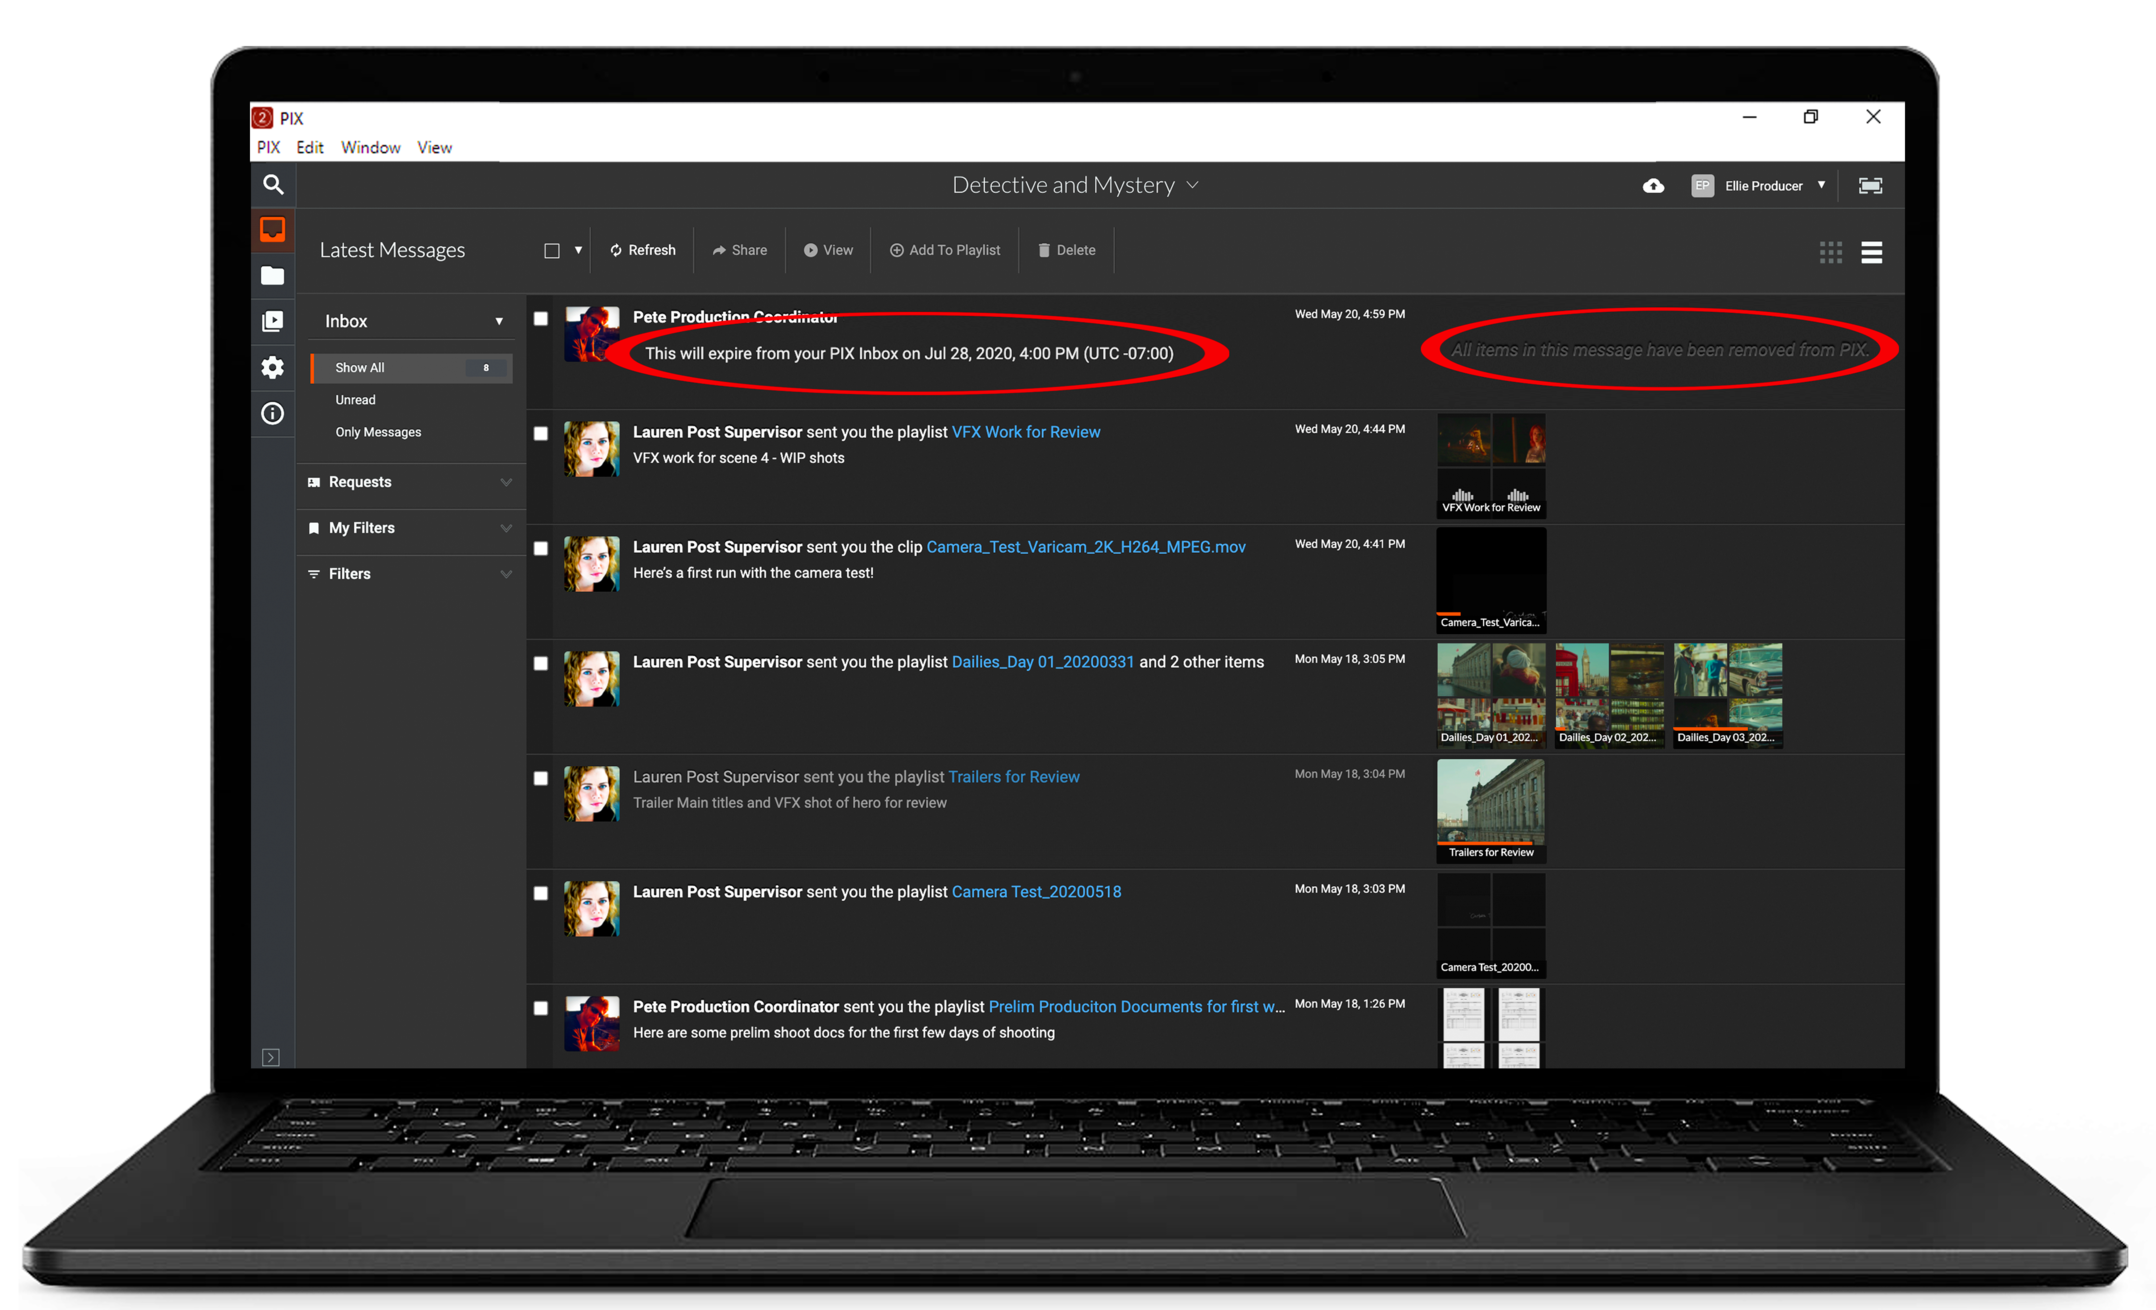The image size is (2156, 1310).
Task: Switch to list view layout icon
Action: click(x=1871, y=252)
